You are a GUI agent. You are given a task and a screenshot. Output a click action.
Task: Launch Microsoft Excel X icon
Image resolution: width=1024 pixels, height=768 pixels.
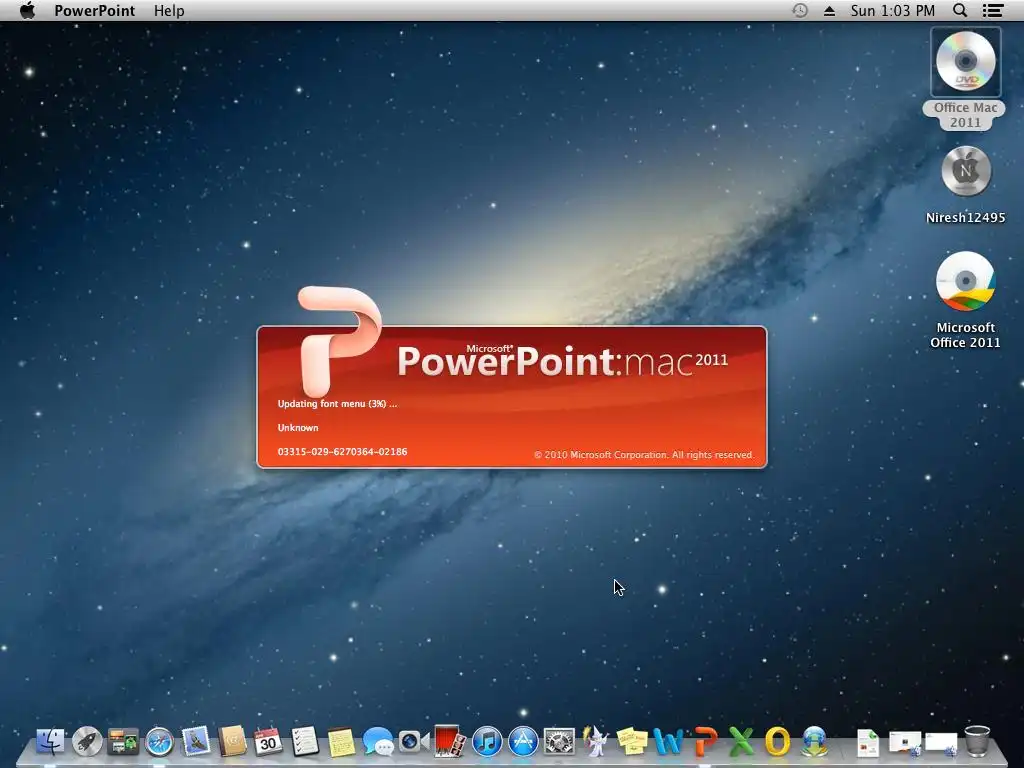click(741, 742)
